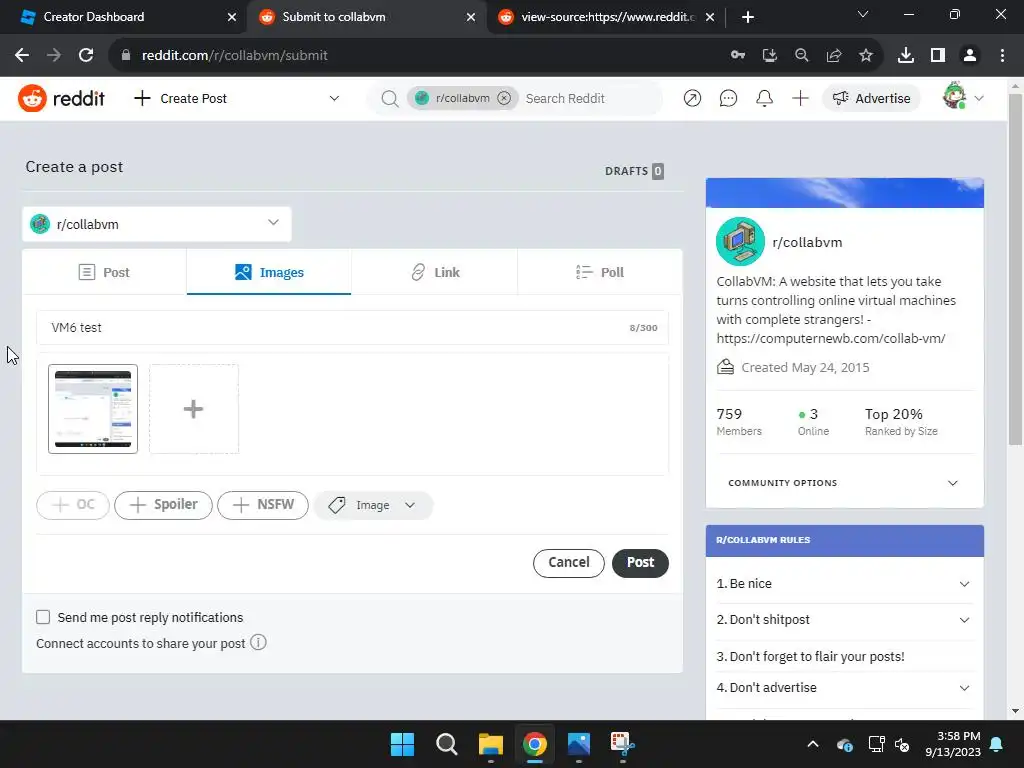This screenshot has height=768, width=1024.
Task: Go back with Chrome back arrow
Action: [22, 56]
